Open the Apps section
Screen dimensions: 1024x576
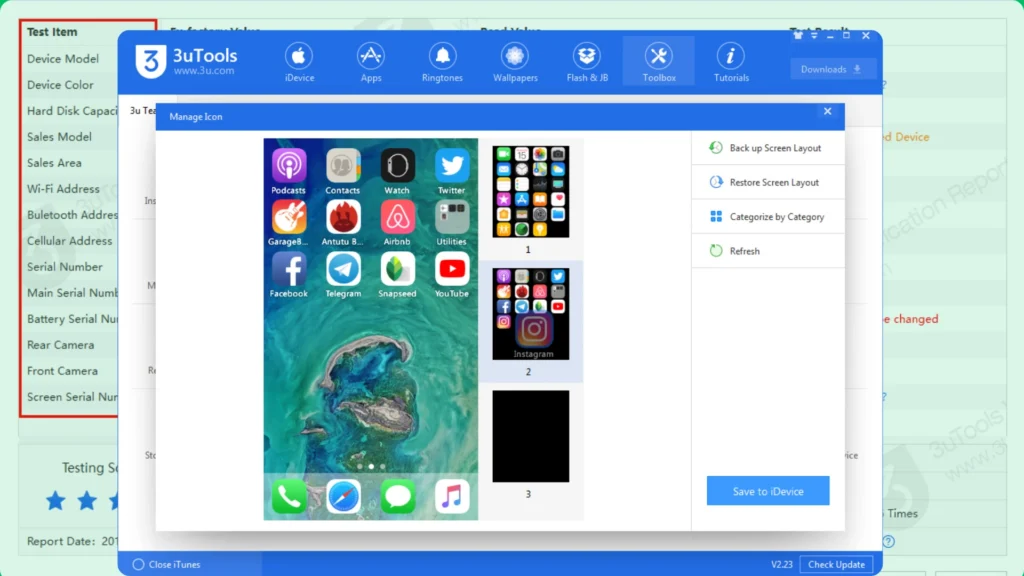[x=370, y=63]
